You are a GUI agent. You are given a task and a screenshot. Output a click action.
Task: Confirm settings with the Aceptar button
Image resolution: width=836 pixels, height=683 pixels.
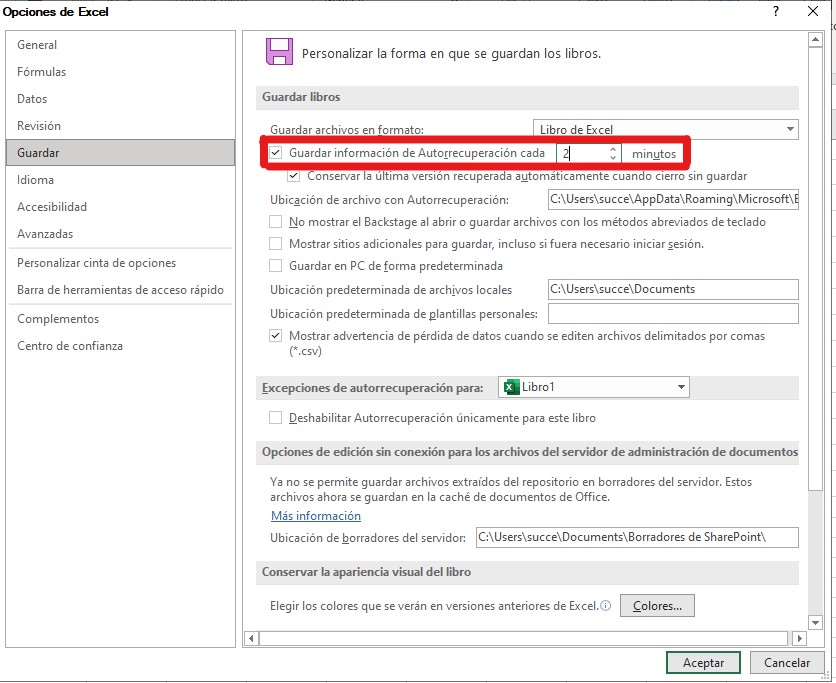pyautogui.click(x=703, y=662)
